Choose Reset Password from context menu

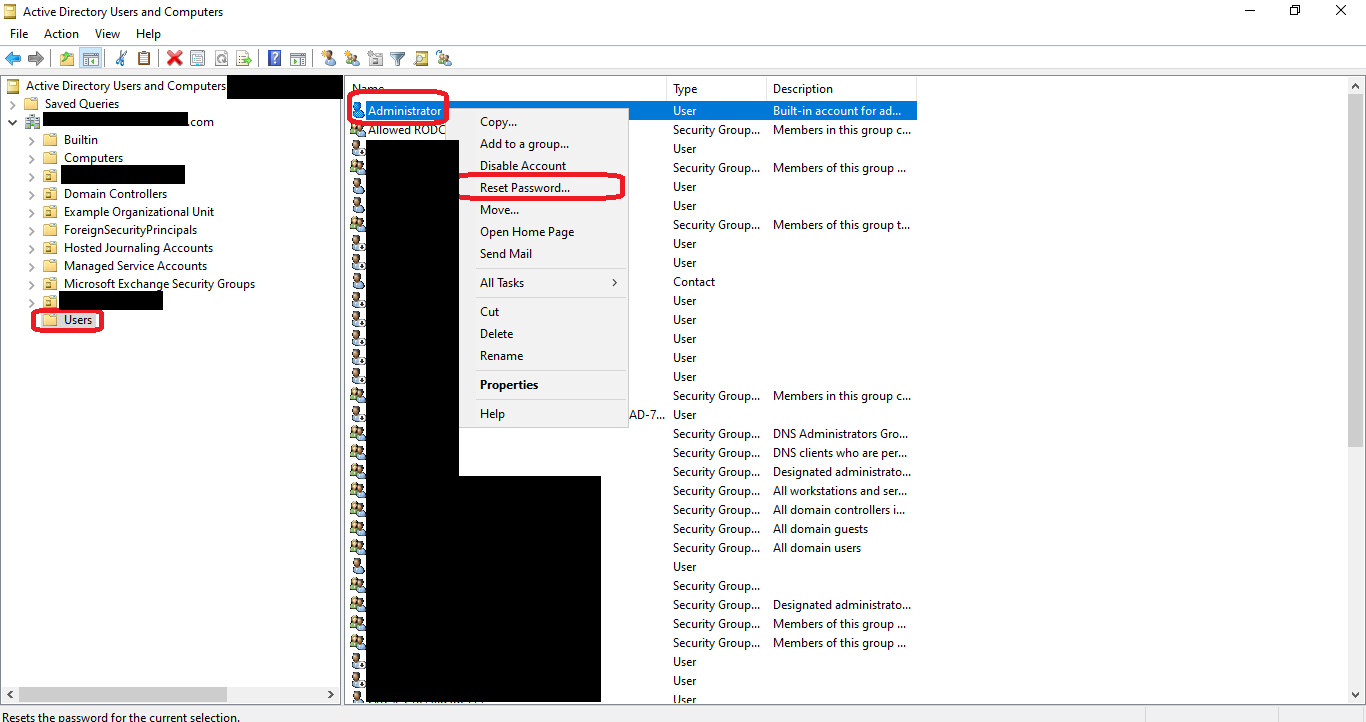click(525, 188)
